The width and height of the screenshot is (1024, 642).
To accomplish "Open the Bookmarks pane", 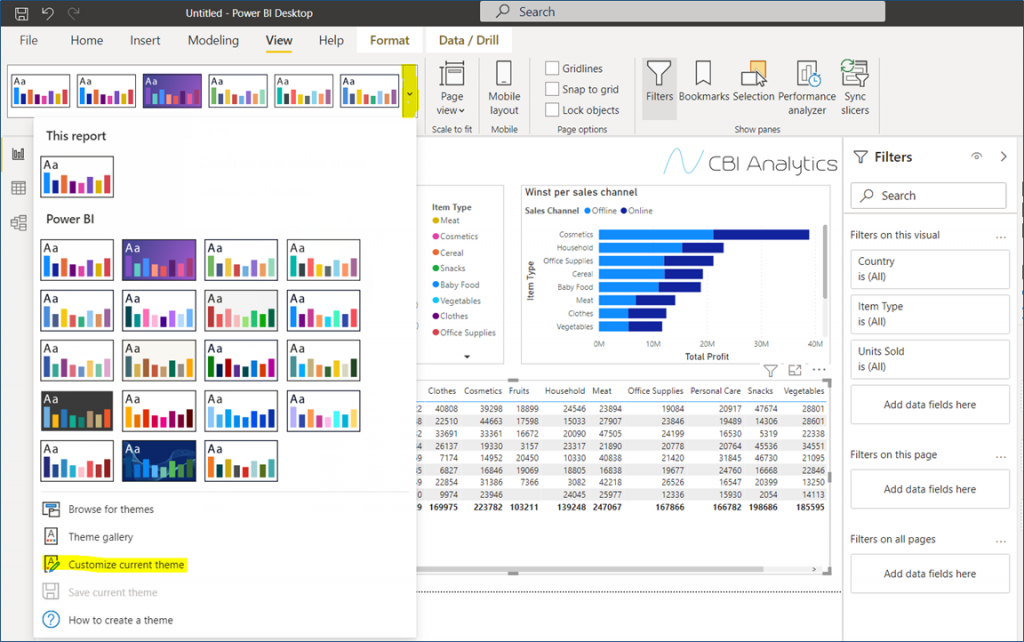I will point(703,82).
